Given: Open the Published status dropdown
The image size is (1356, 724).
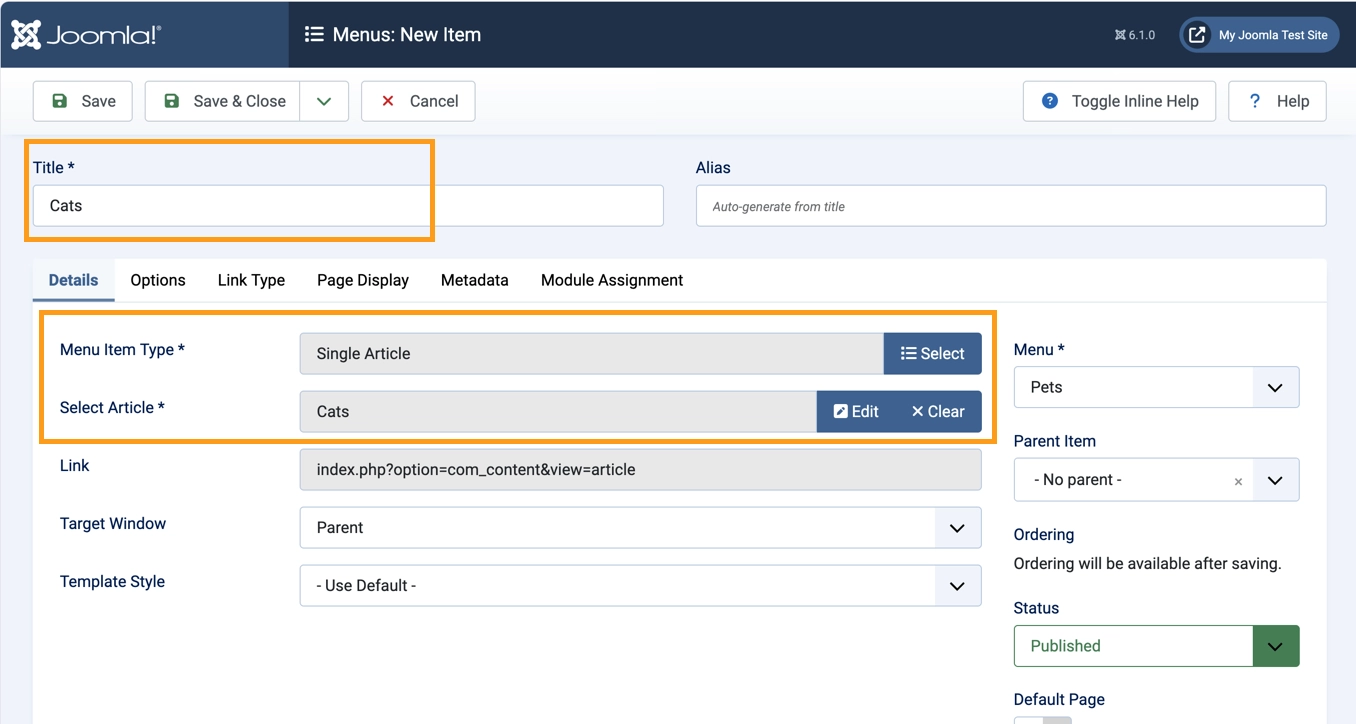Looking at the screenshot, I should pyautogui.click(x=1156, y=646).
